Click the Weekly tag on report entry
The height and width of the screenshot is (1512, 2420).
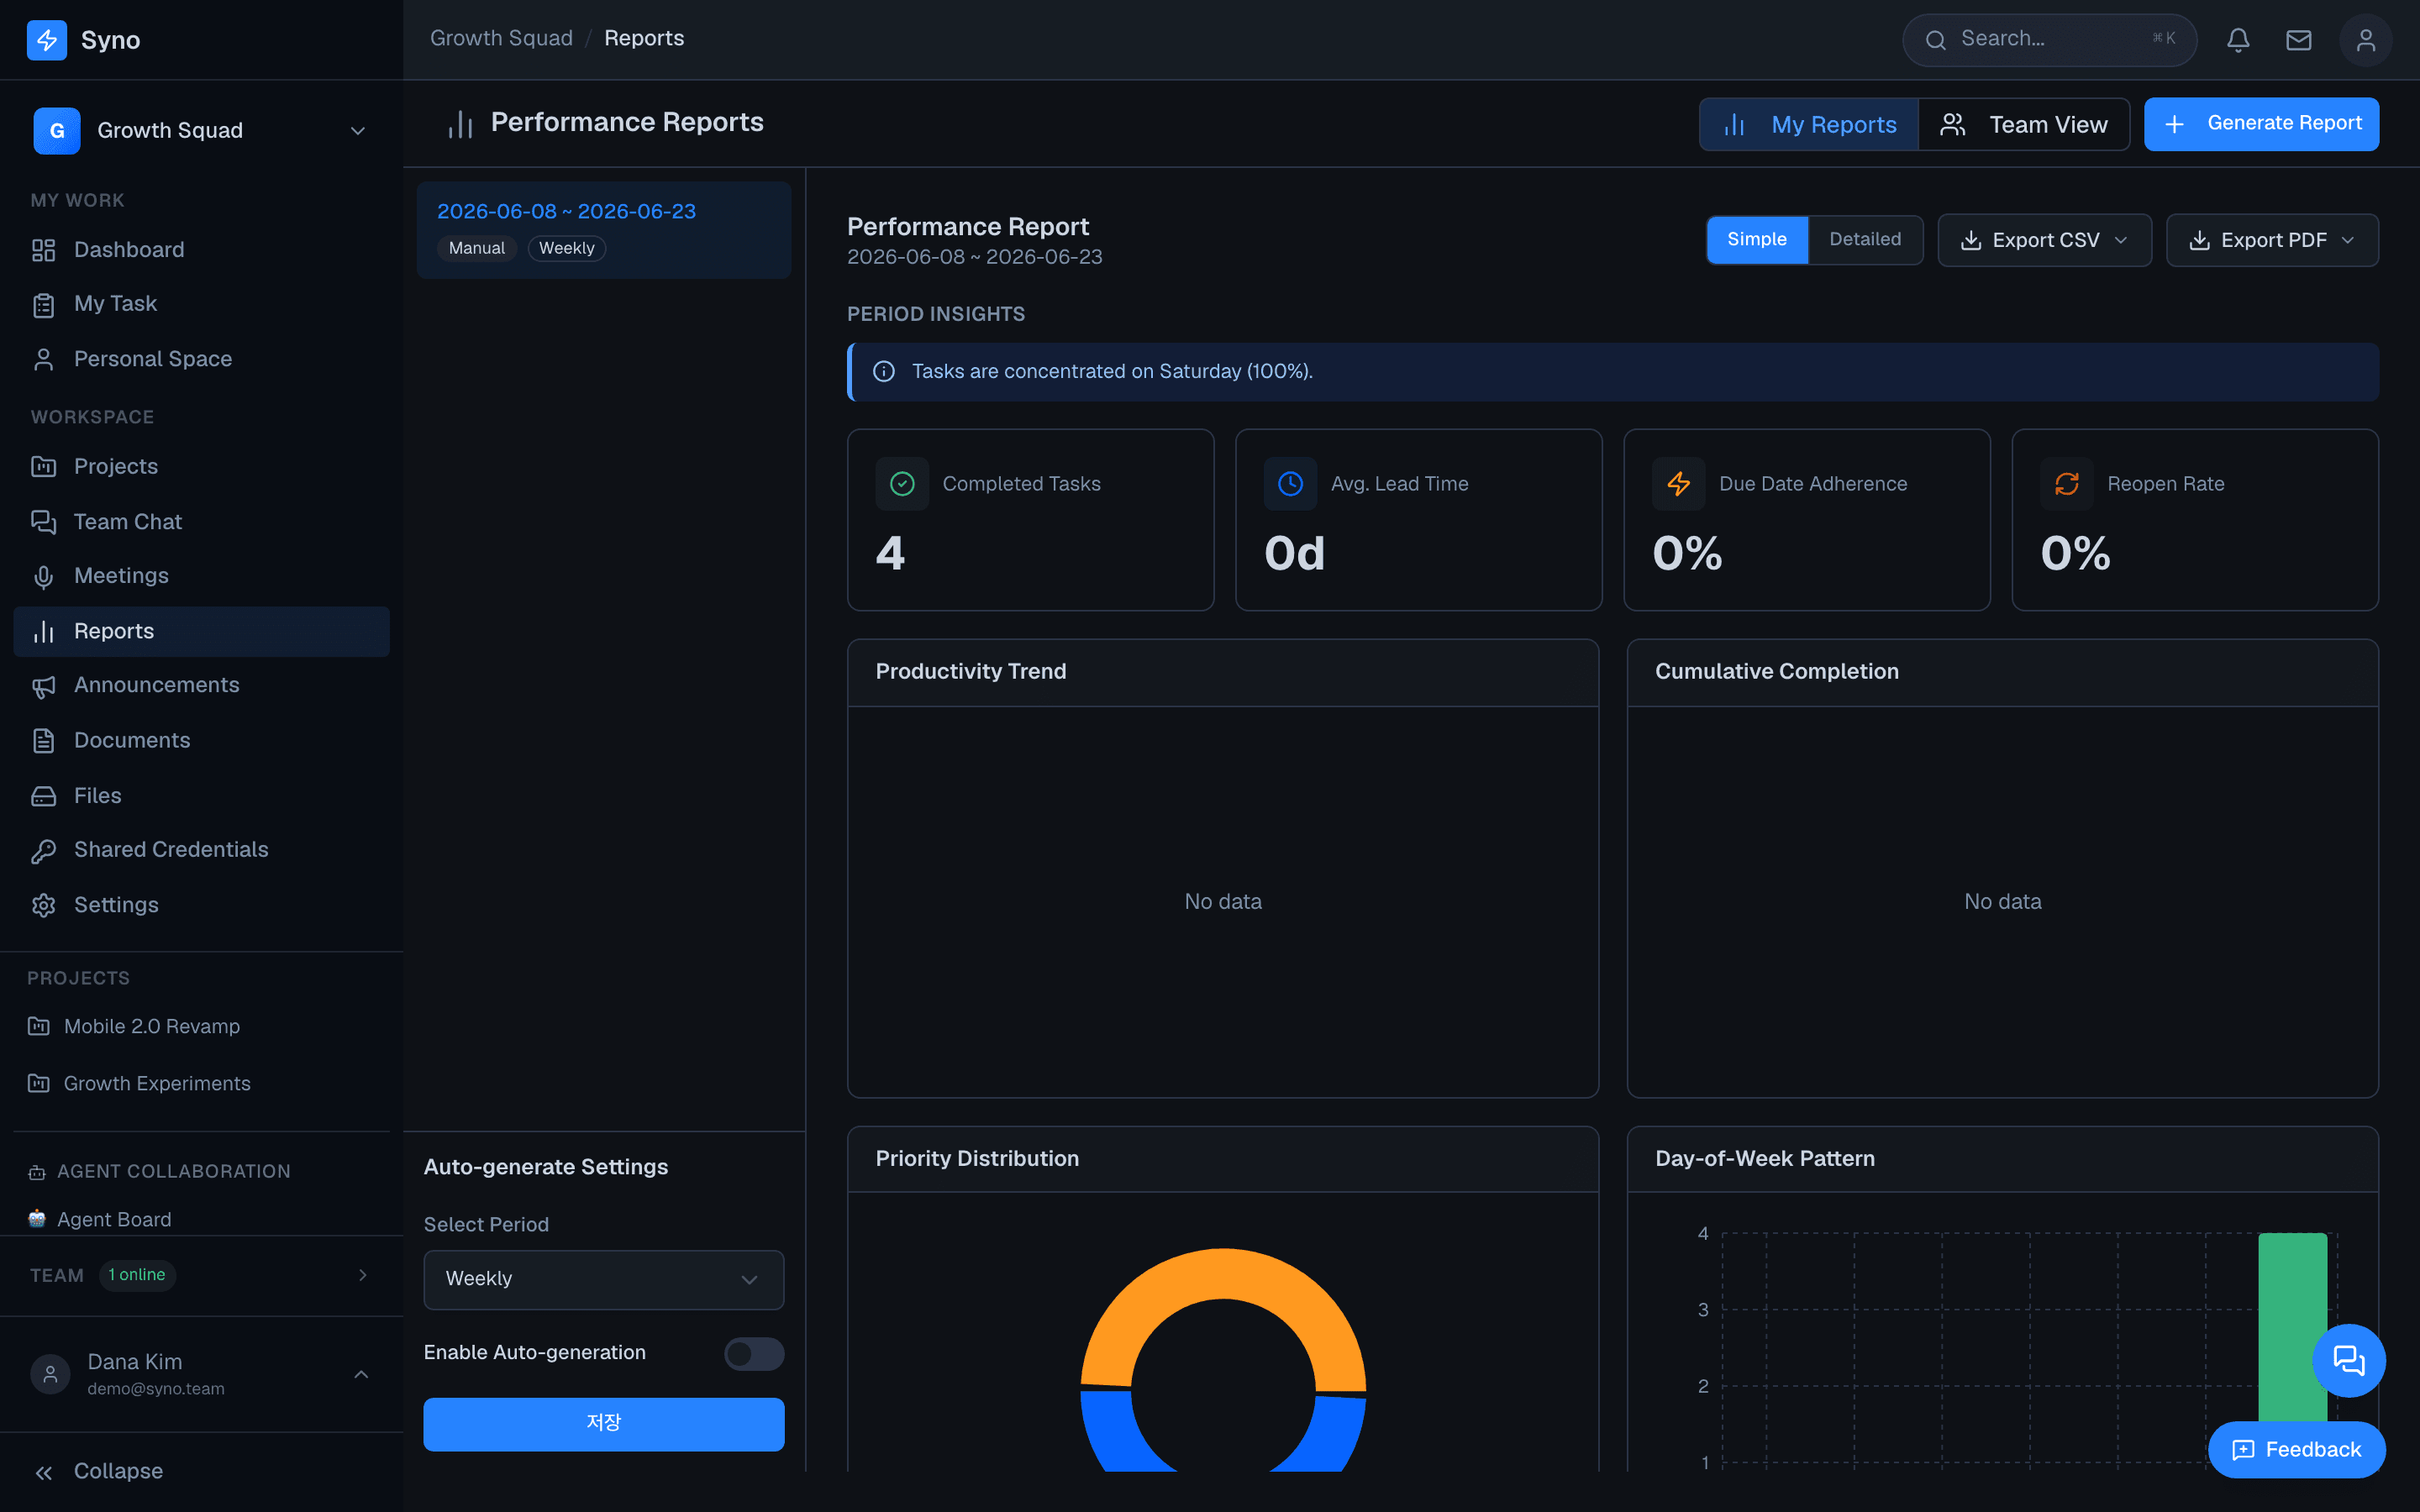click(x=567, y=249)
